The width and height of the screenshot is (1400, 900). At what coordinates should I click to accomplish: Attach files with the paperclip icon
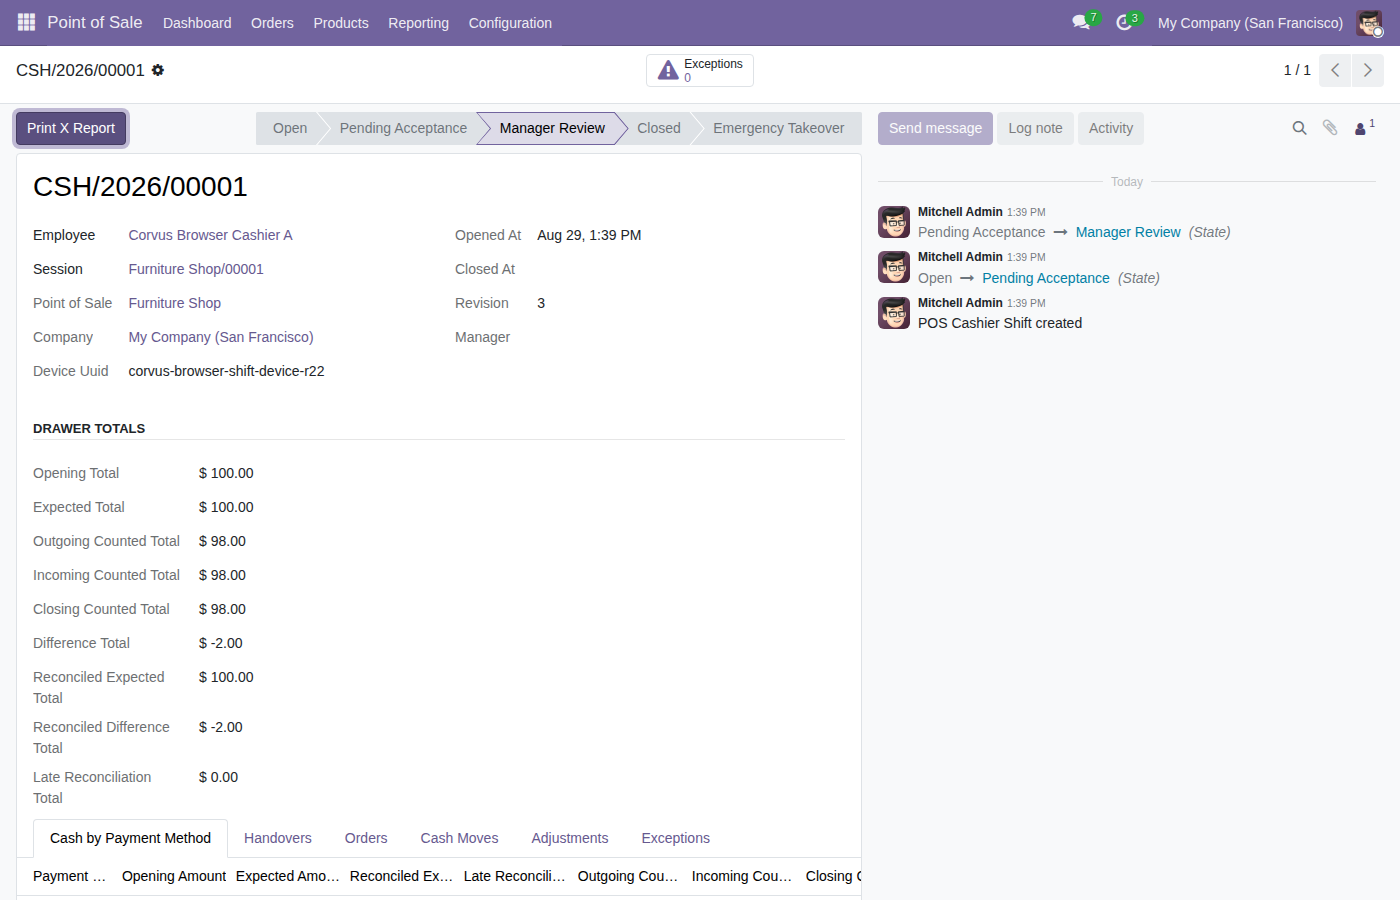[1330, 128]
